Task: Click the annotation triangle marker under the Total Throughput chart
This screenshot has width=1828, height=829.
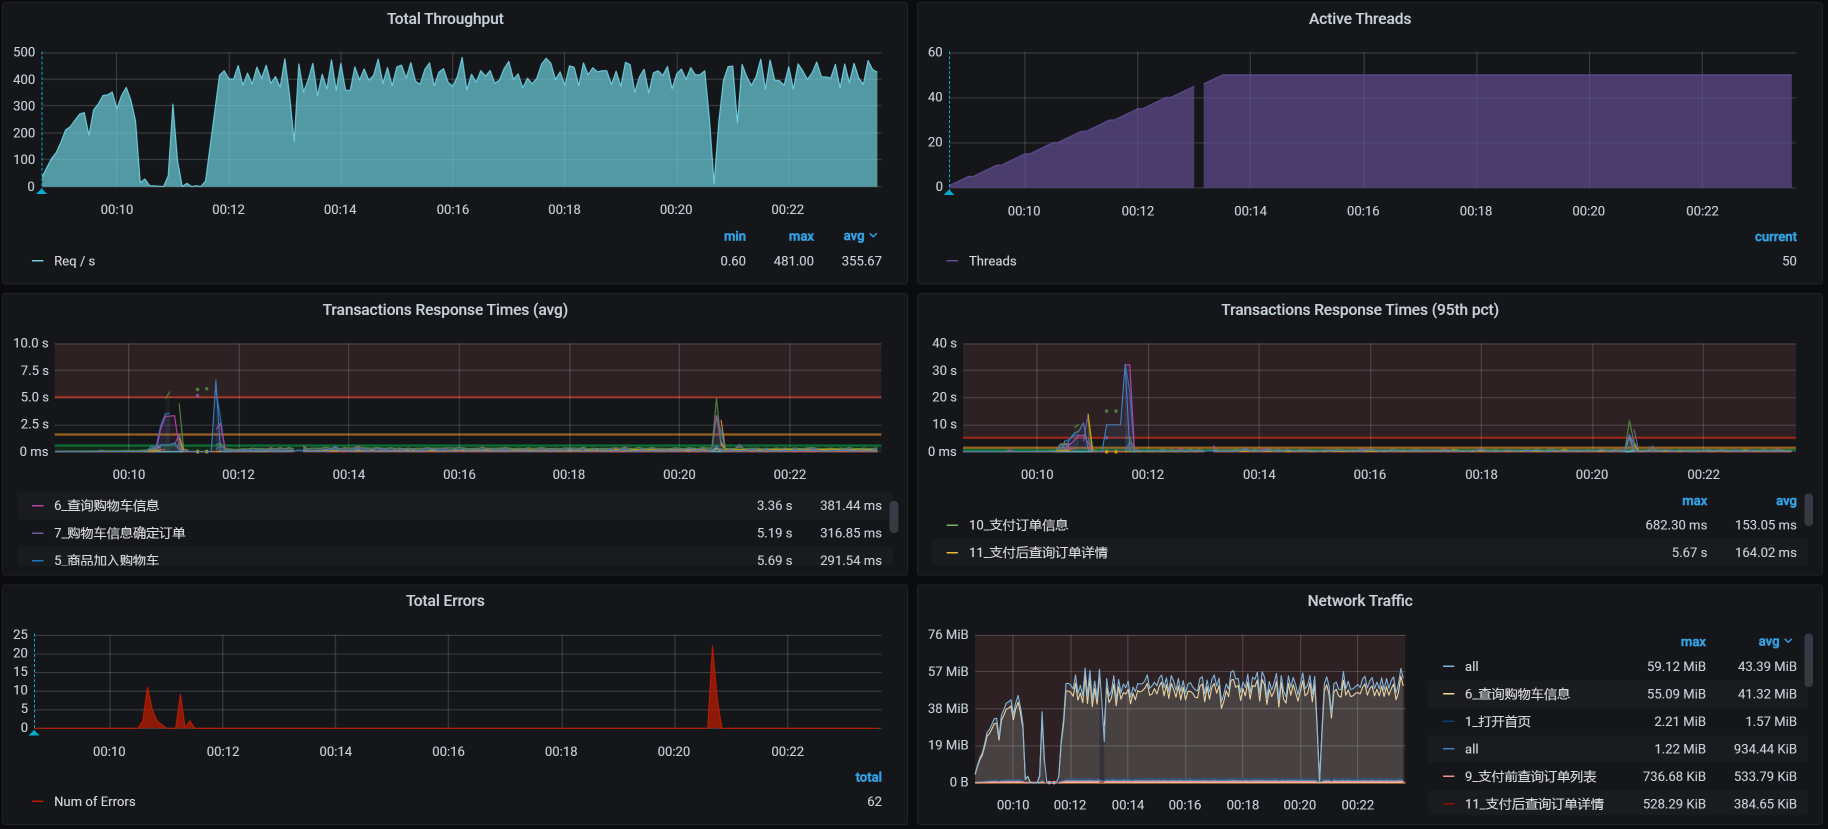Action: pyautogui.click(x=42, y=190)
